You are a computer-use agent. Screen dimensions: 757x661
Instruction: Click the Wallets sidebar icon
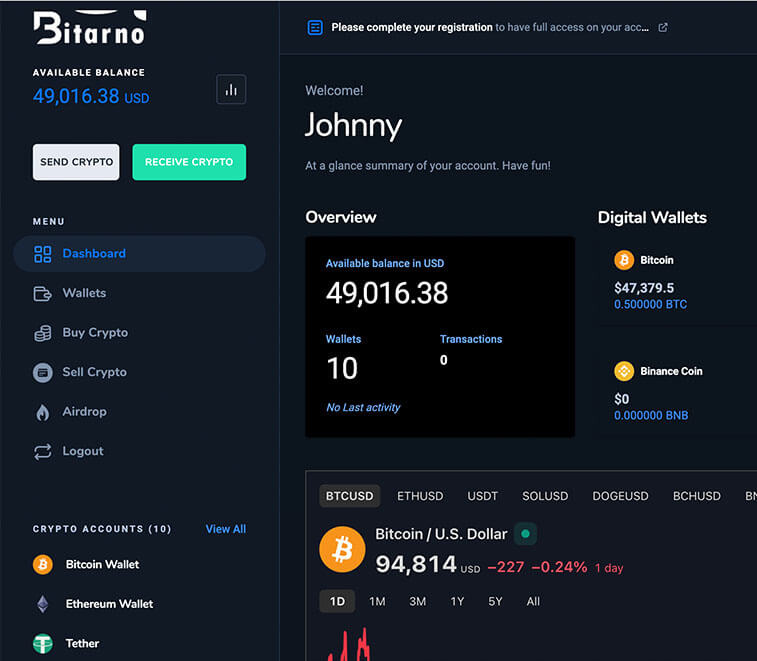click(42, 294)
